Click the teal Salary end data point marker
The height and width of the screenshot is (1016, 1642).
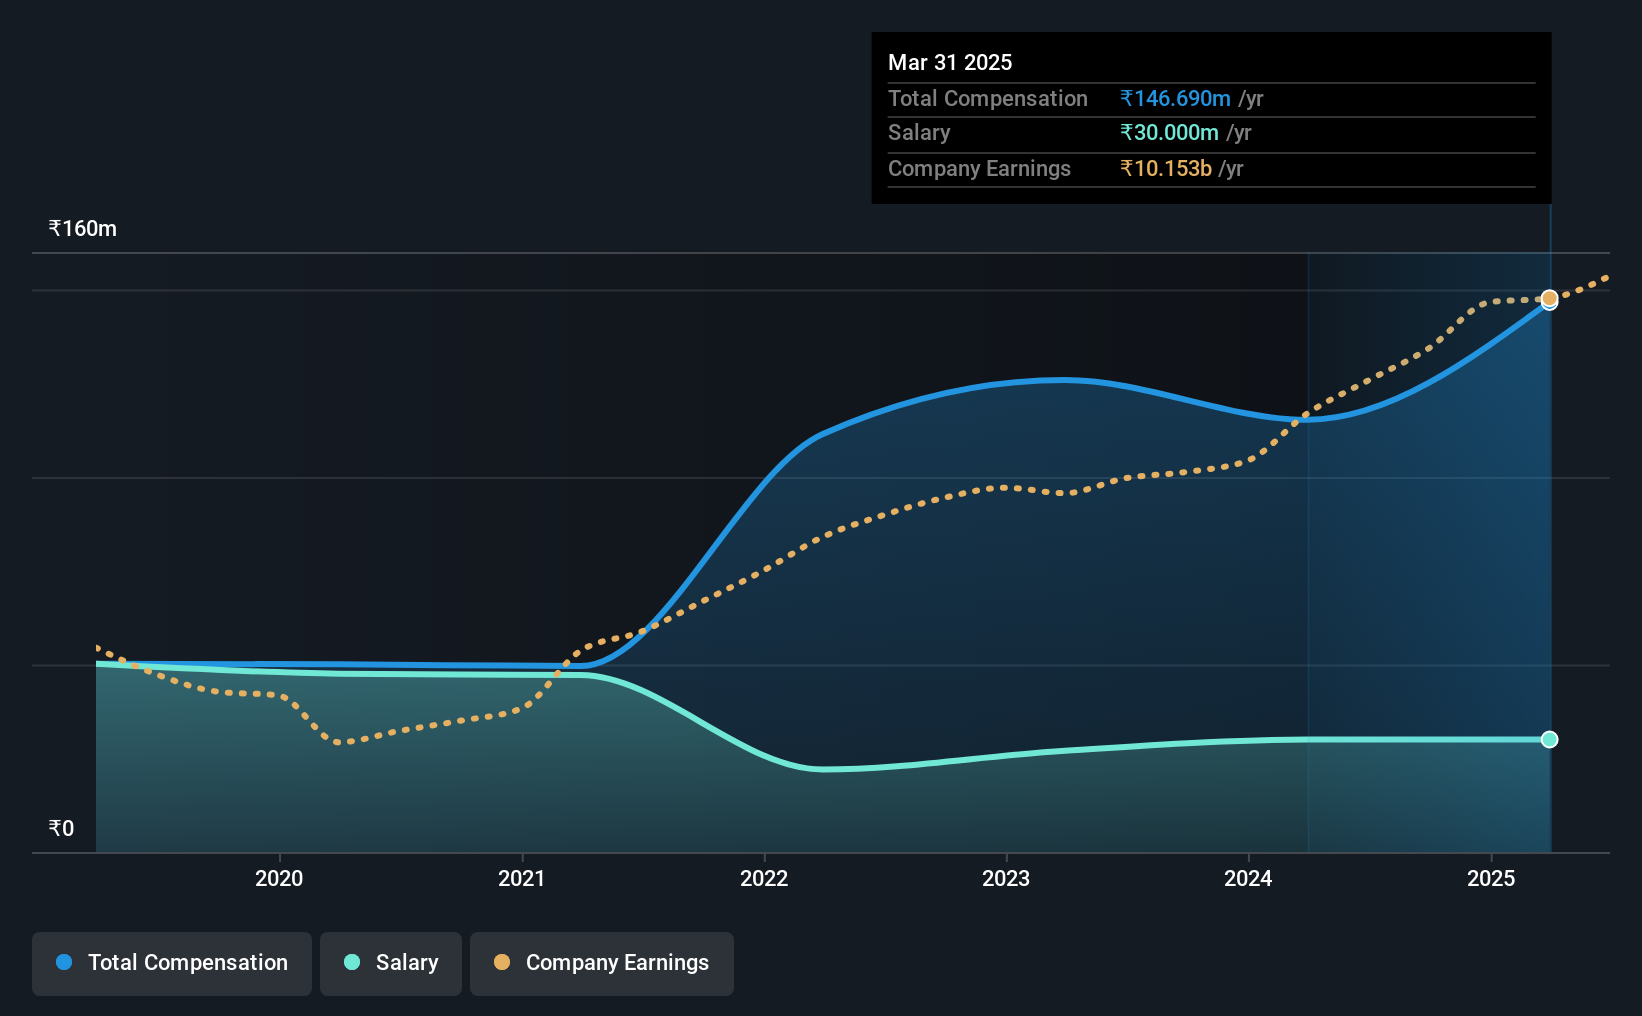1549,739
